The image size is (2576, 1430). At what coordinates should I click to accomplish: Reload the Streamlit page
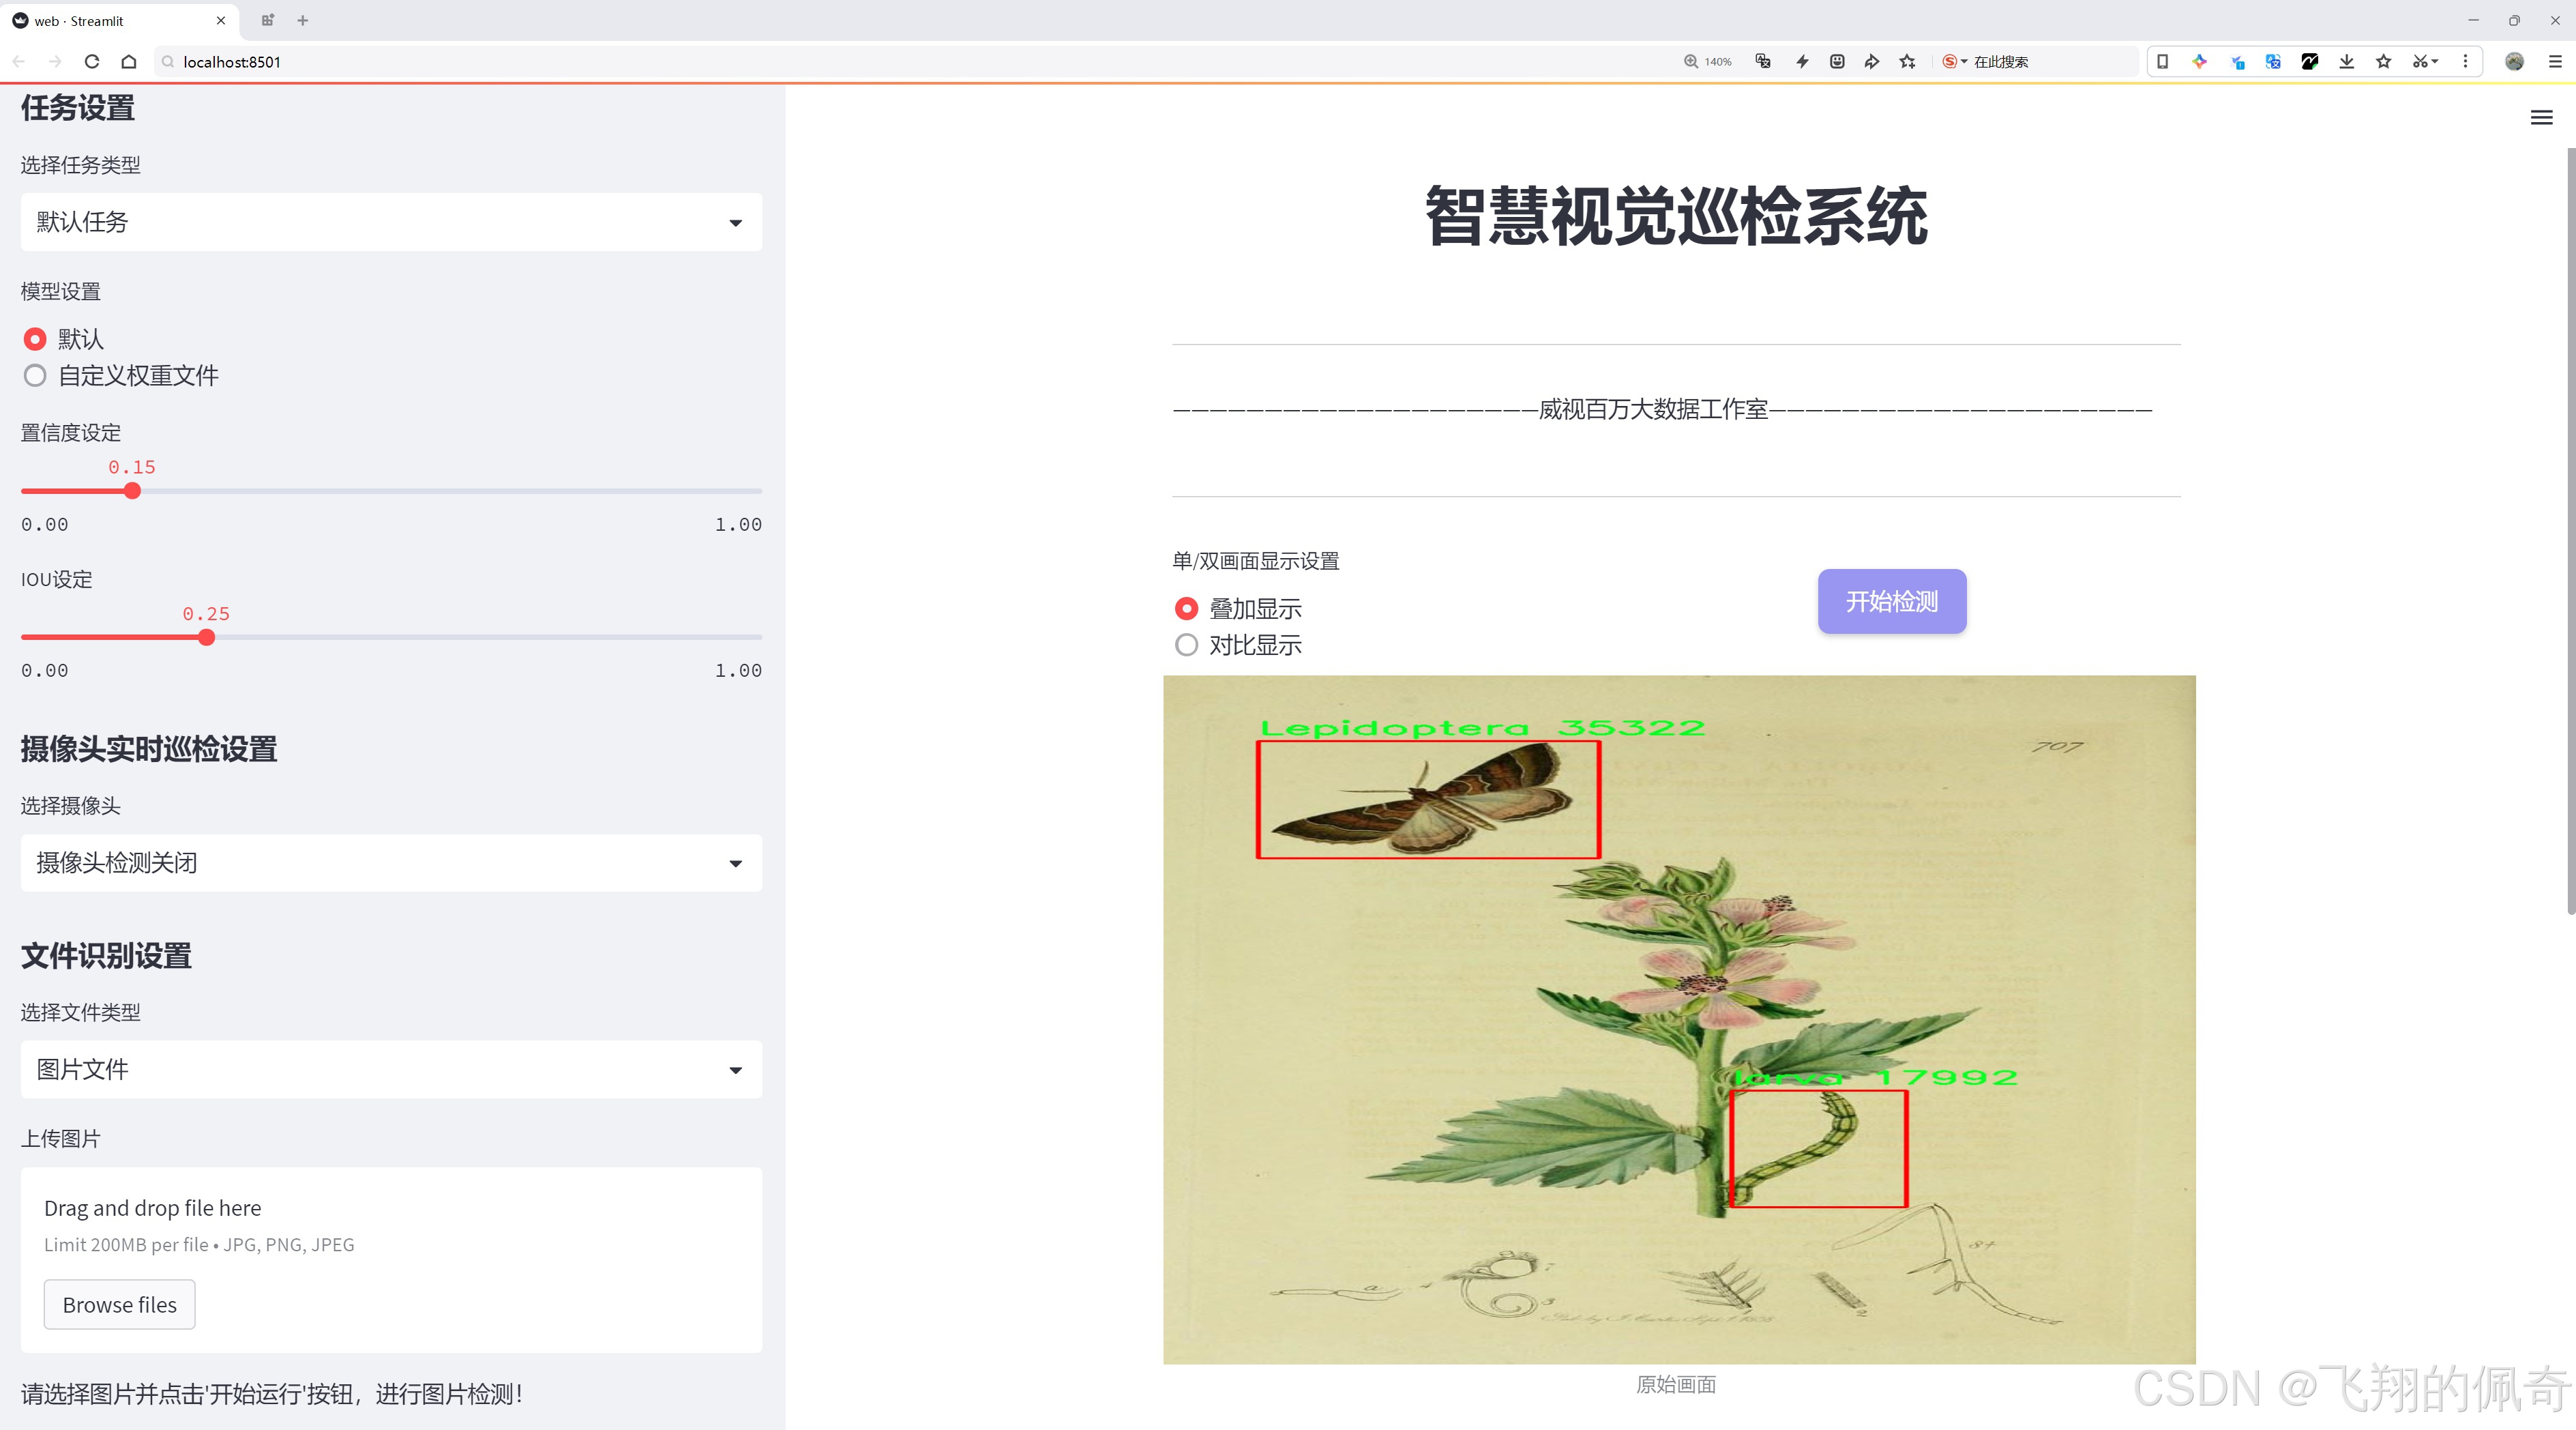(x=92, y=62)
